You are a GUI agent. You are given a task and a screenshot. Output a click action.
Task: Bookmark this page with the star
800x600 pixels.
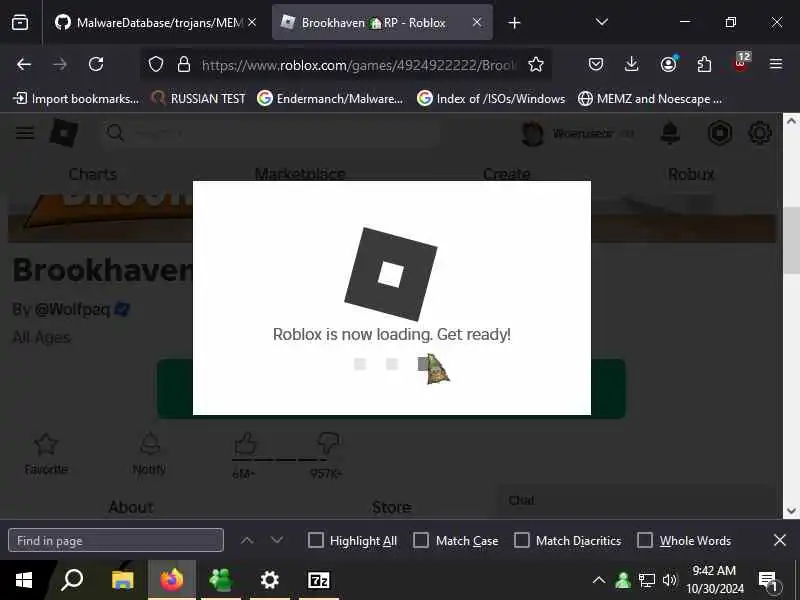(x=536, y=65)
